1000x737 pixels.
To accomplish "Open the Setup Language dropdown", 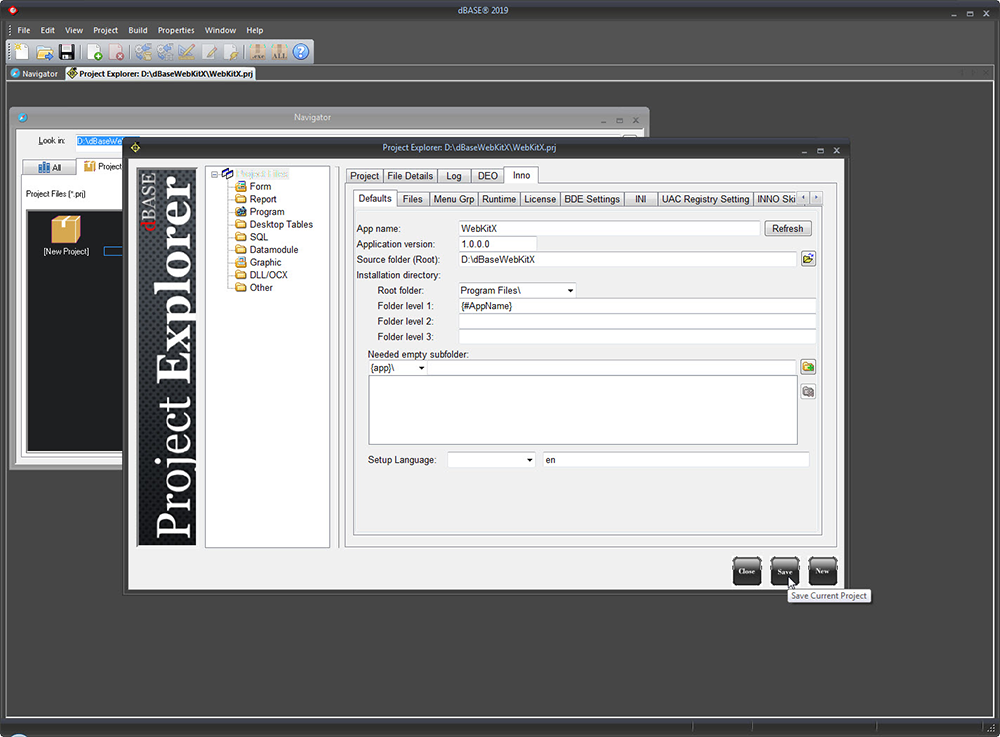I will pyautogui.click(x=529, y=460).
